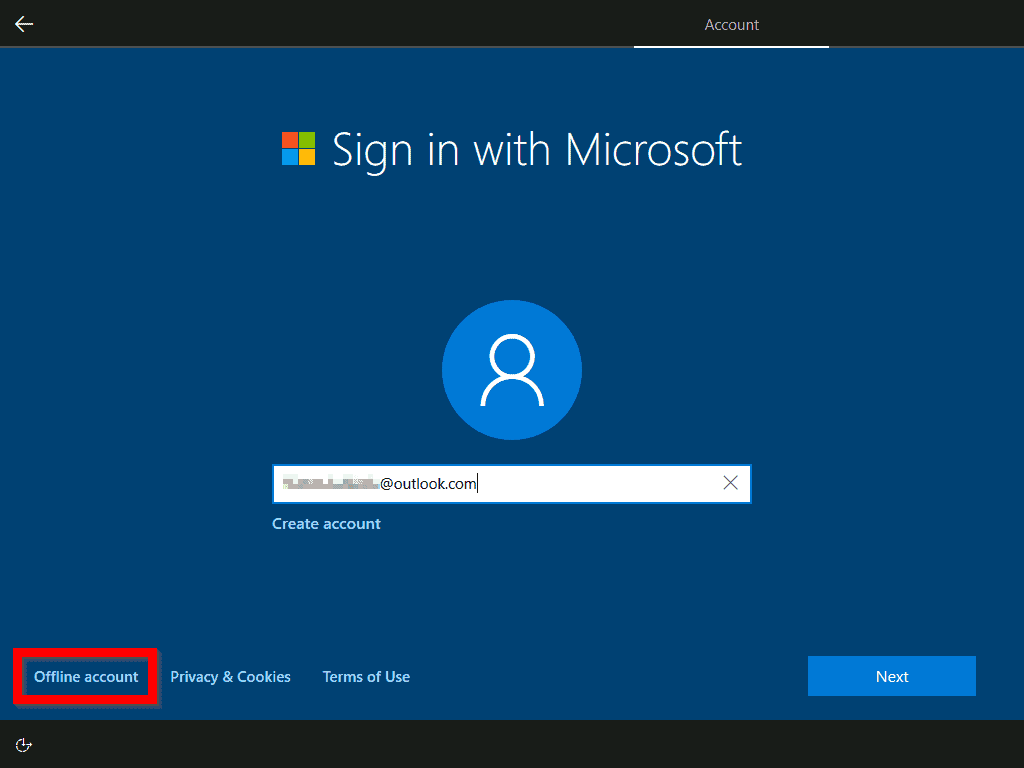
Task: Open Privacy & Cookies link
Action: click(x=230, y=677)
